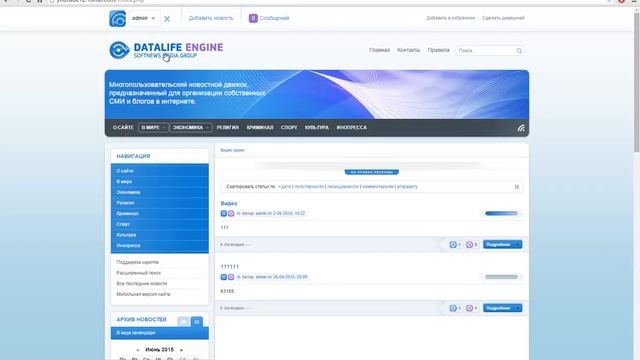
Task: Expand the В МИРЕ dropdown menu
Action: point(153,128)
